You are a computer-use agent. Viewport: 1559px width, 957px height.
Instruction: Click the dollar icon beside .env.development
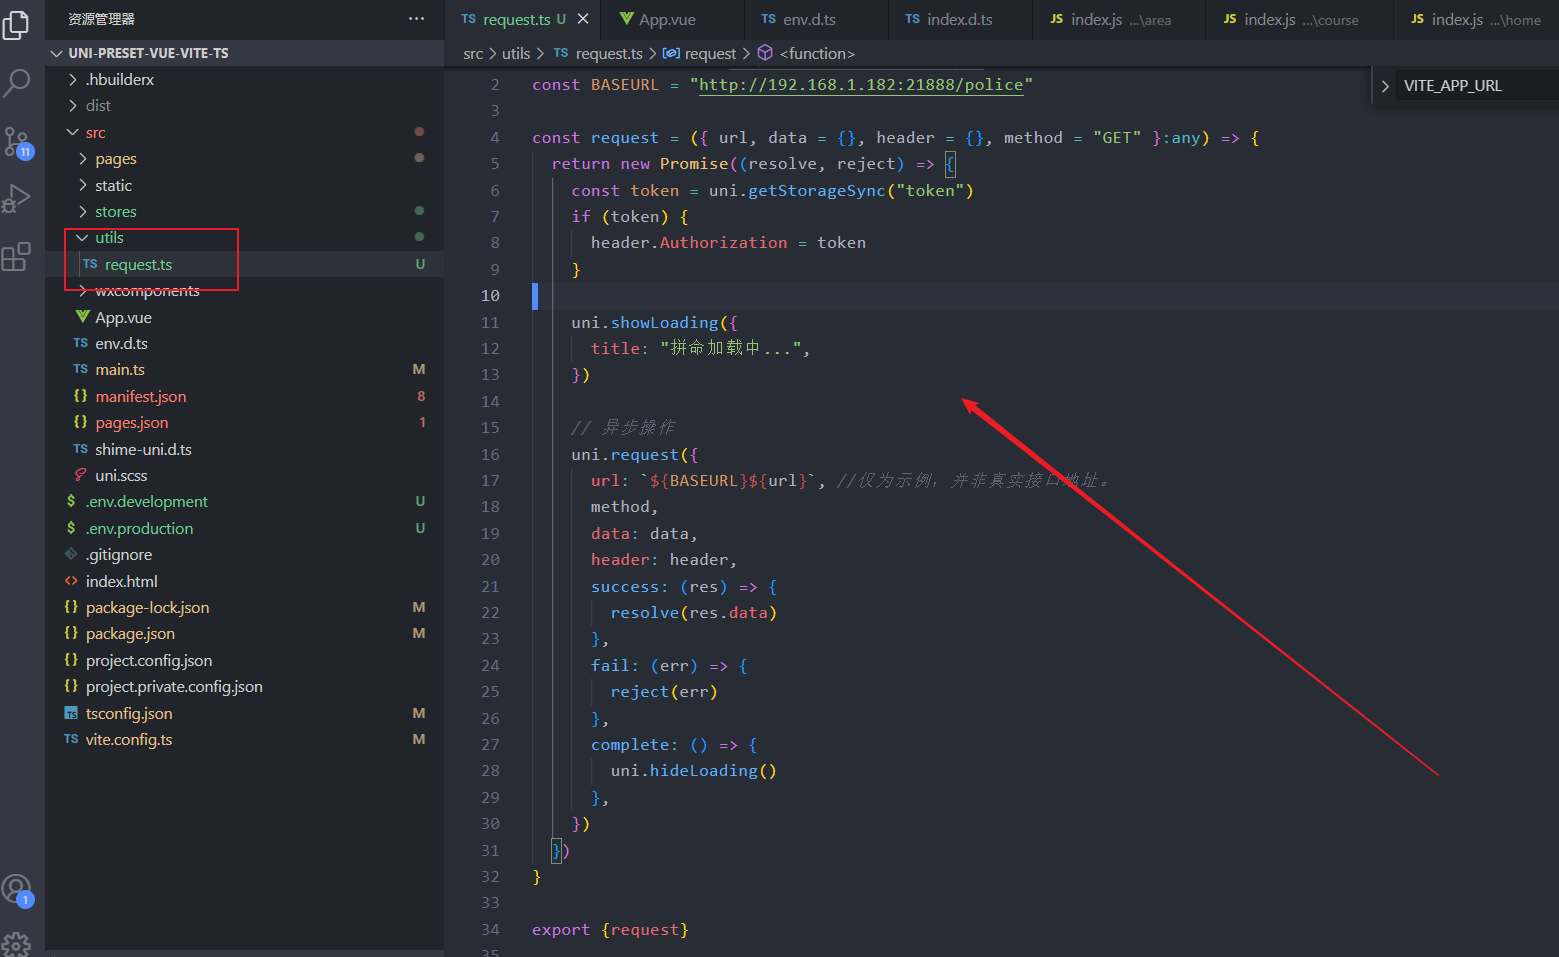click(x=71, y=501)
